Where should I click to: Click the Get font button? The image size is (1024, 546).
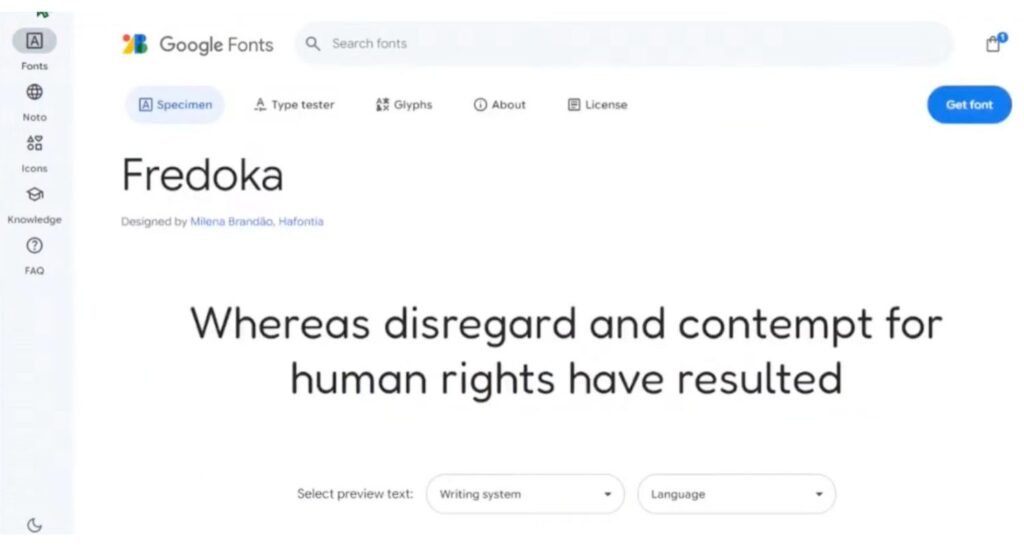(x=969, y=104)
